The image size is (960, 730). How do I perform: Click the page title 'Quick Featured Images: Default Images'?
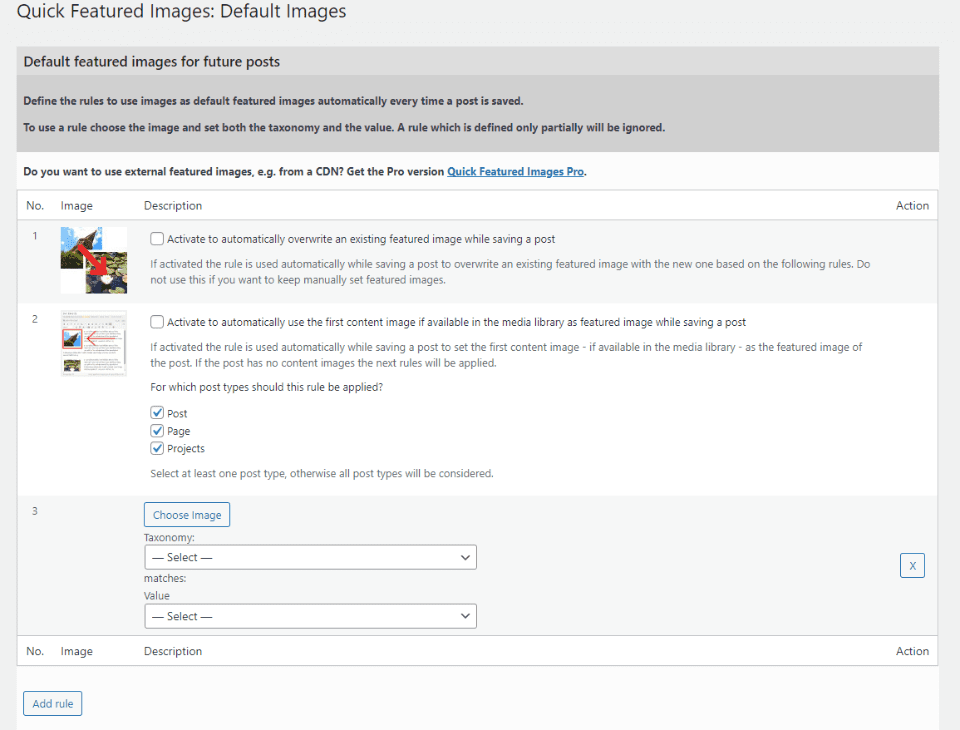point(182,13)
